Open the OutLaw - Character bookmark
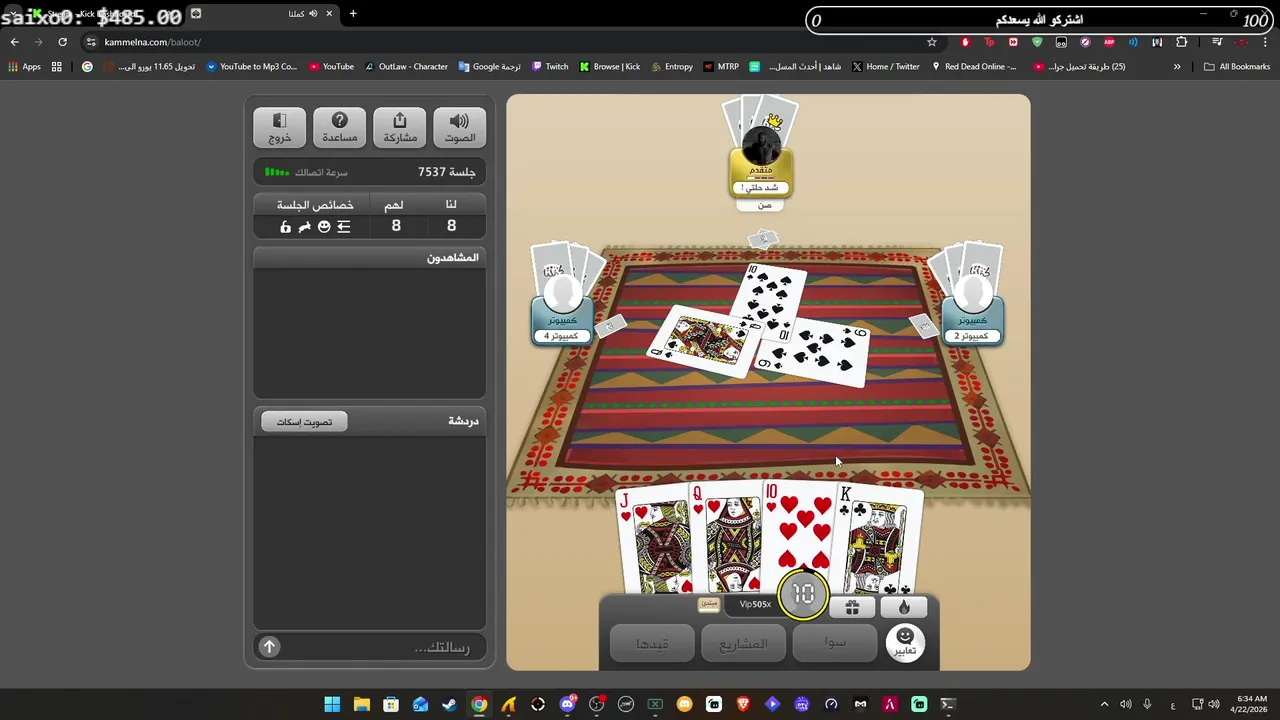The height and width of the screenshot is (720, 1280). 406,67
